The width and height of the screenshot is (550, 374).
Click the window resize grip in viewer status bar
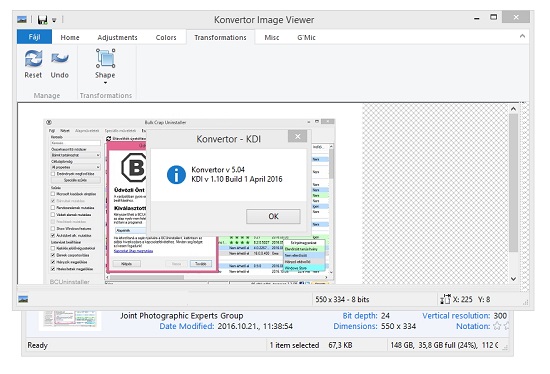tap(525, 302)
